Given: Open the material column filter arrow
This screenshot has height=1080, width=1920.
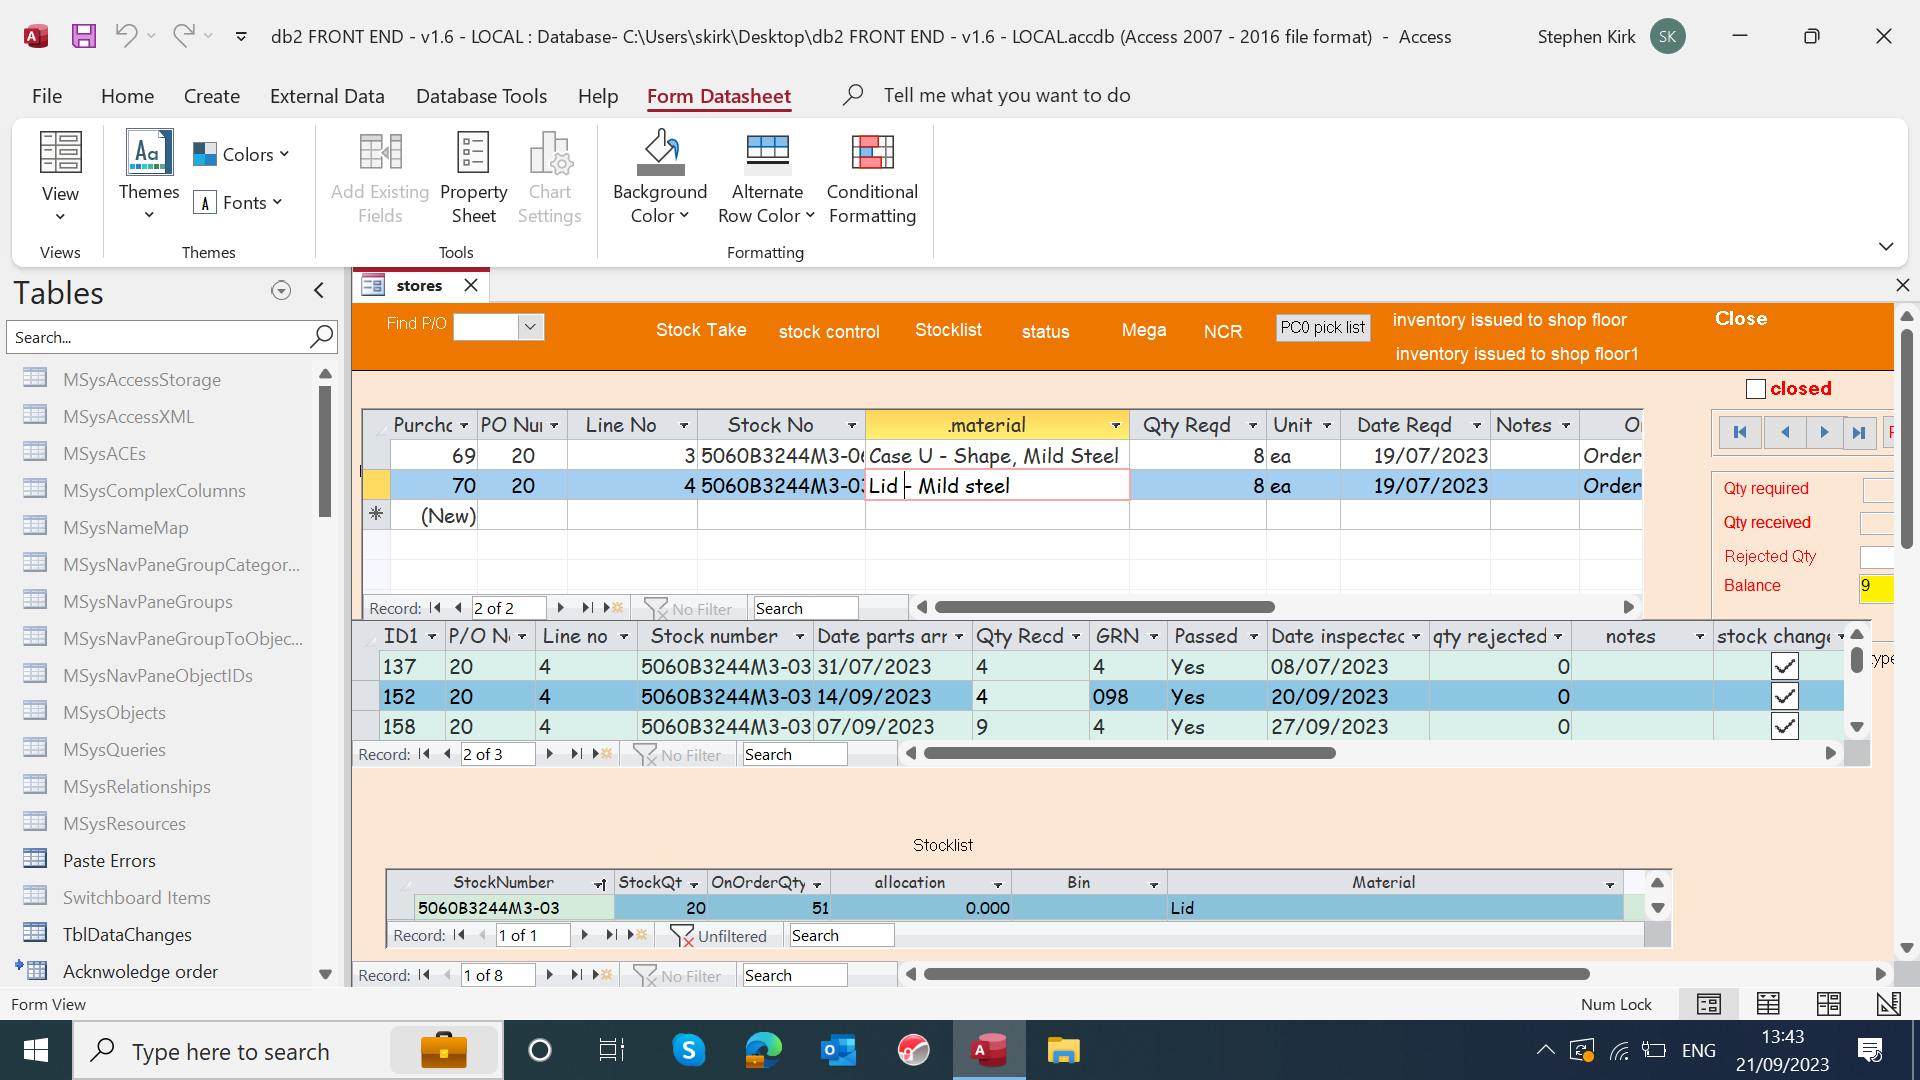Looking at the screenshot, I should tap(1115, 426).
